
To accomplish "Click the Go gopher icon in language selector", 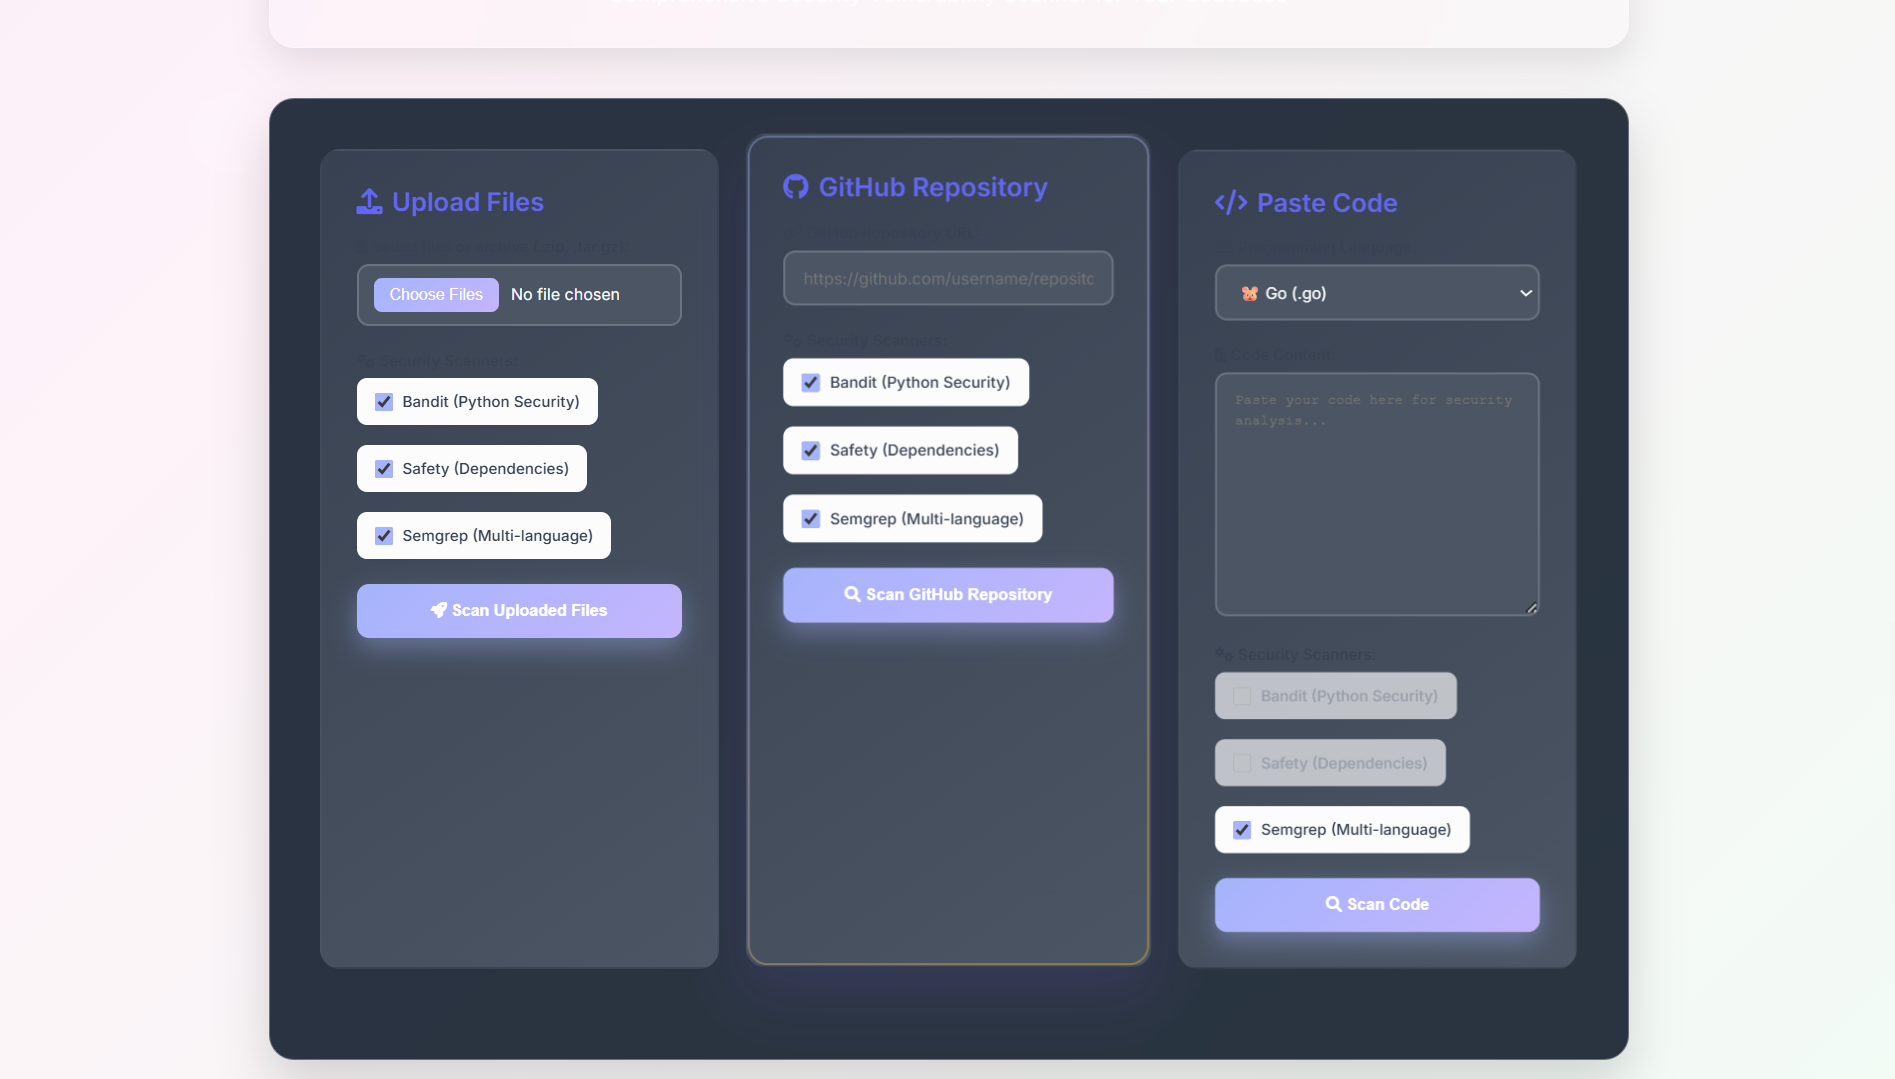I will click(1249, 293).
